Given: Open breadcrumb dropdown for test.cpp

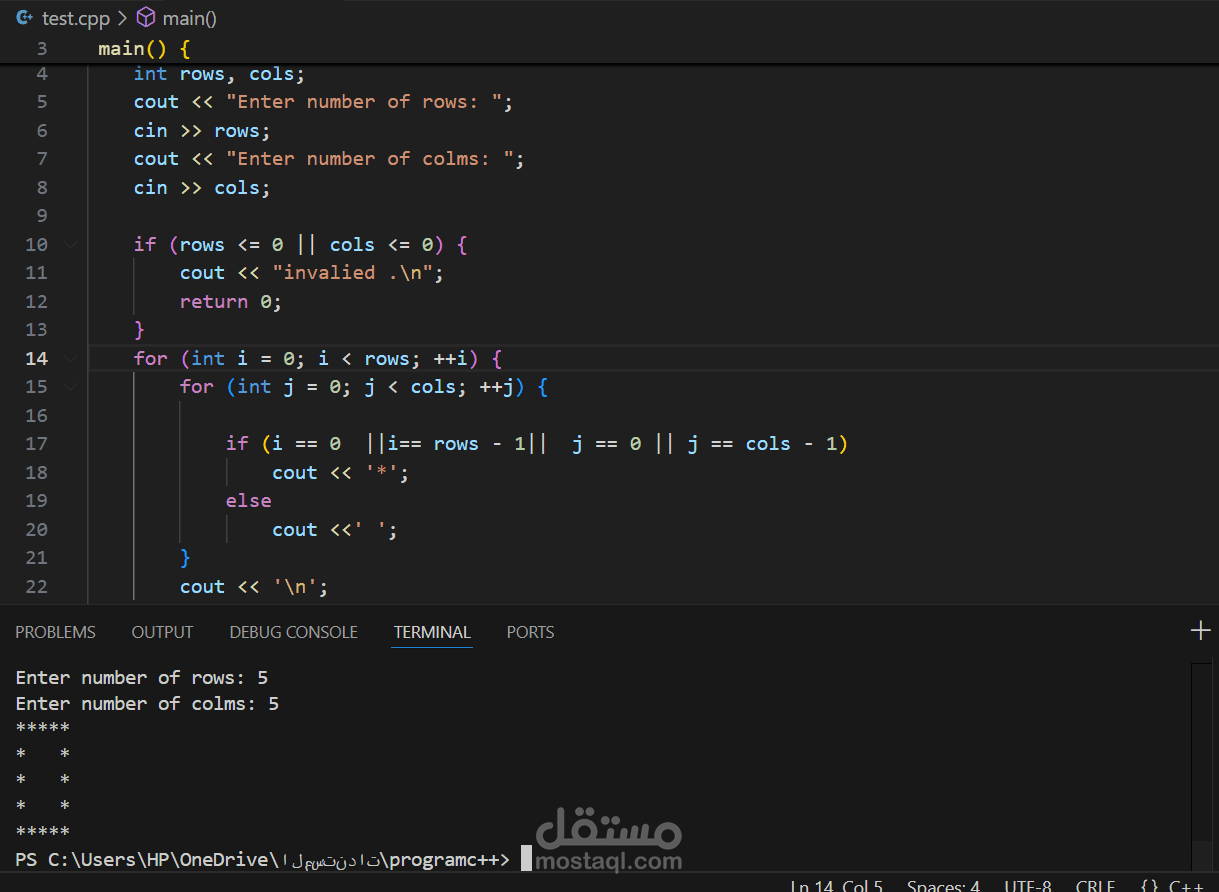Looking at the screenshot, I should pyautogui.click(x=76, y=18).
